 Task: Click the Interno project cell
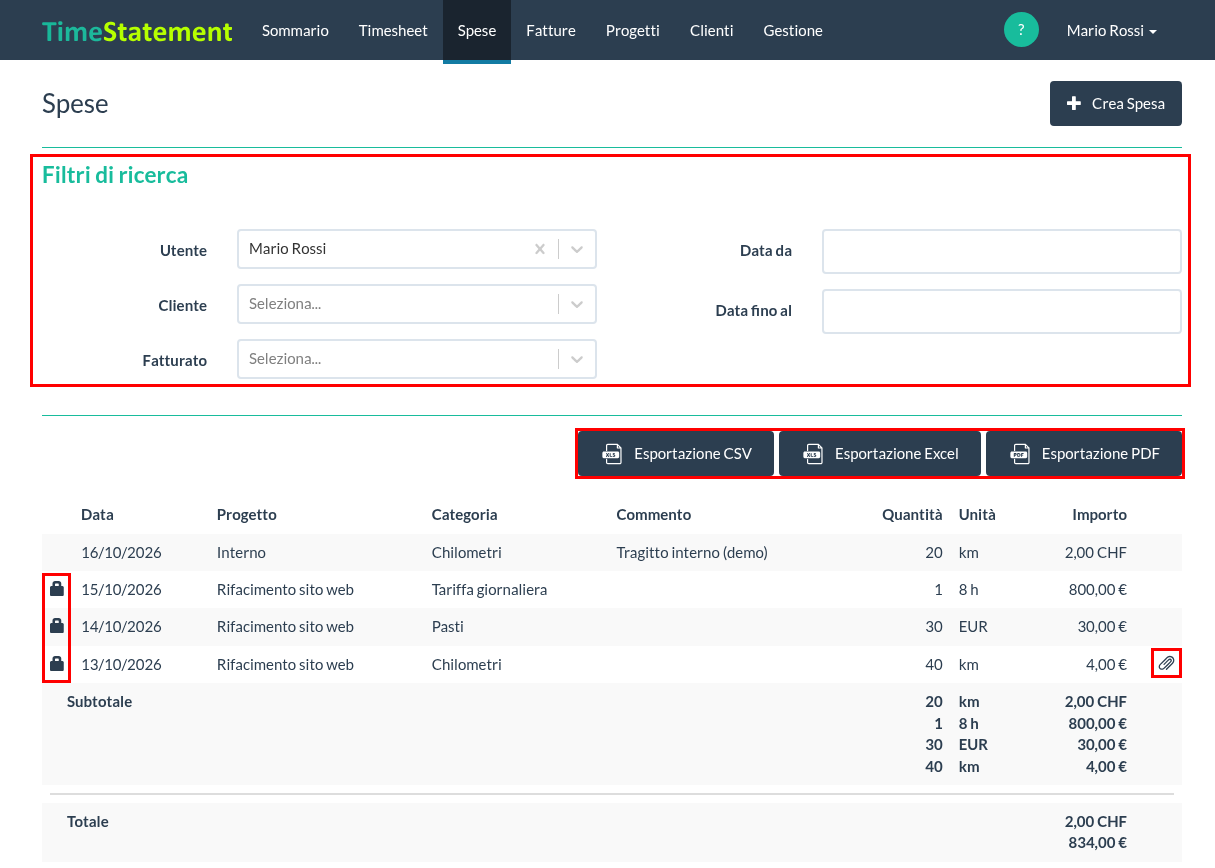click(x=241, y=552)
